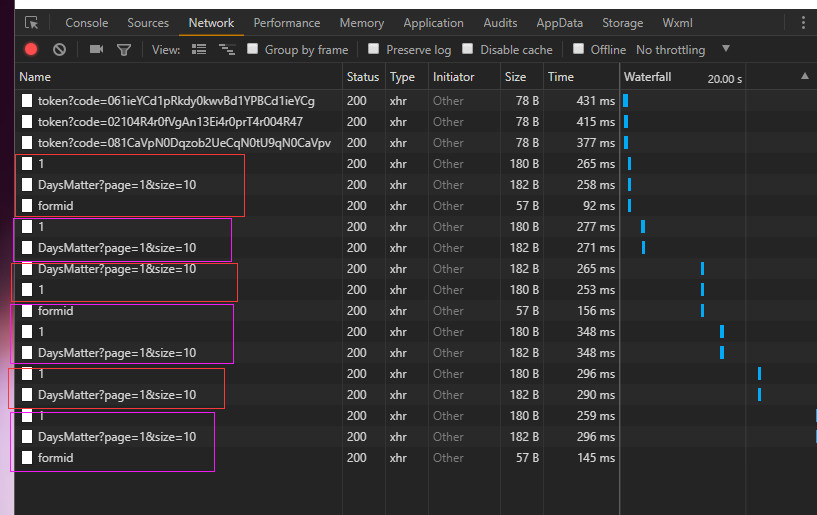Click the Waterfall column sort arrow

[x=805, y=77]
